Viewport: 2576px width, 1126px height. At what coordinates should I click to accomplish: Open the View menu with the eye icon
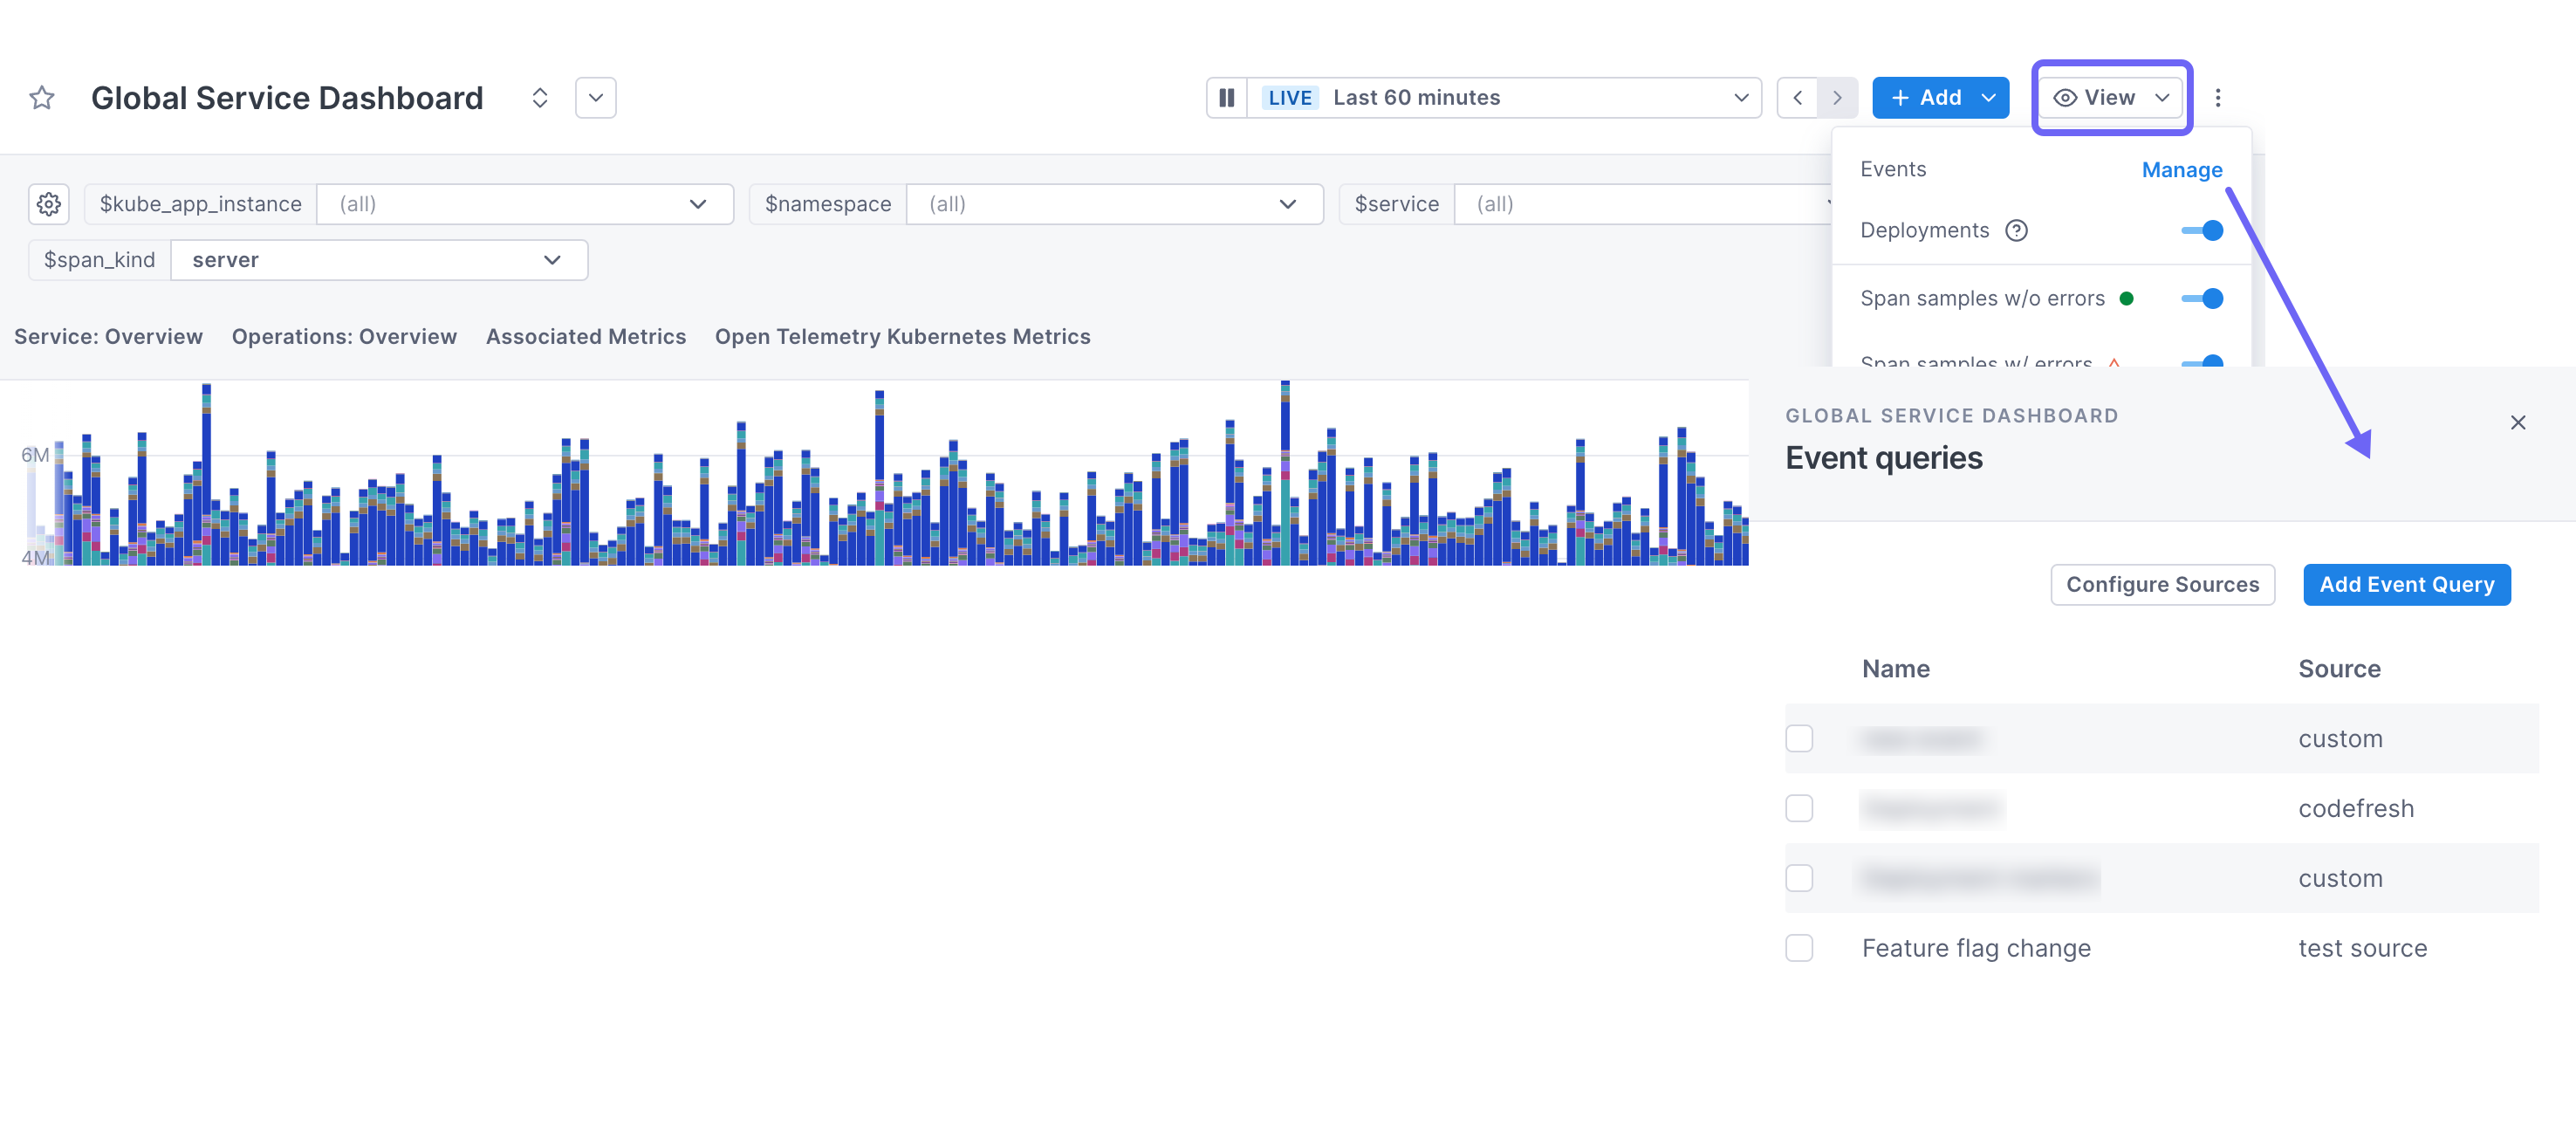2110,97
